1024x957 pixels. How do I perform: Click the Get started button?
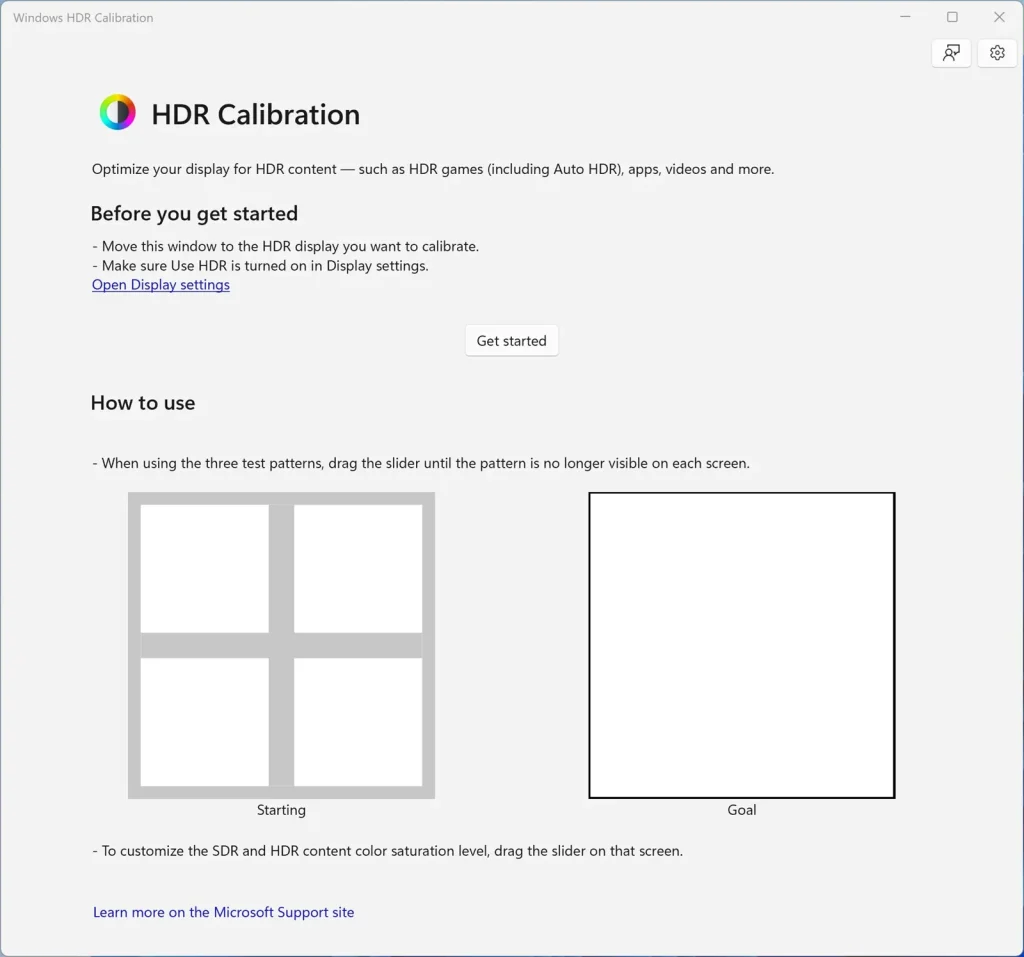[x=511, y=340]
